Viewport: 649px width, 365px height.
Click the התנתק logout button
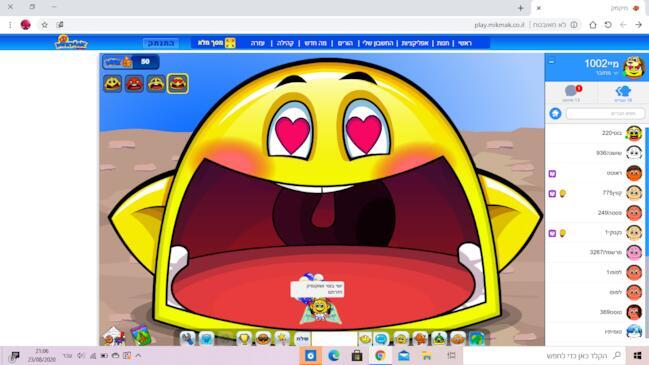click(161, 43)
